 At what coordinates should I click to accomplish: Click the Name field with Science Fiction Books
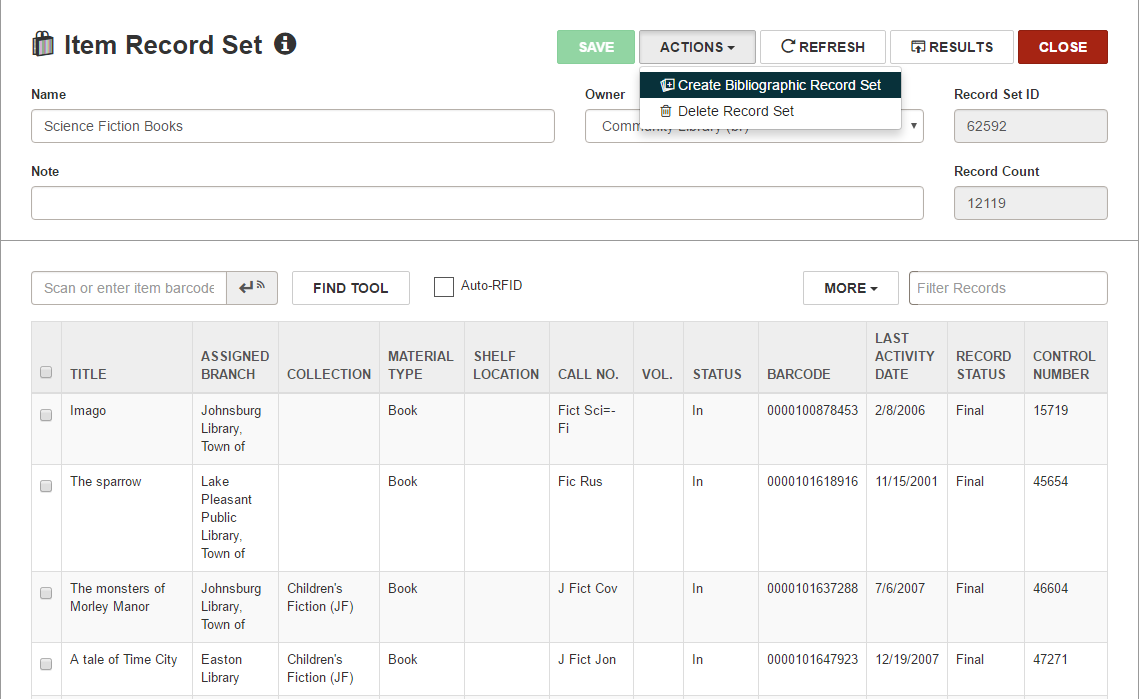pyautogui.click(x=293, y=126)
